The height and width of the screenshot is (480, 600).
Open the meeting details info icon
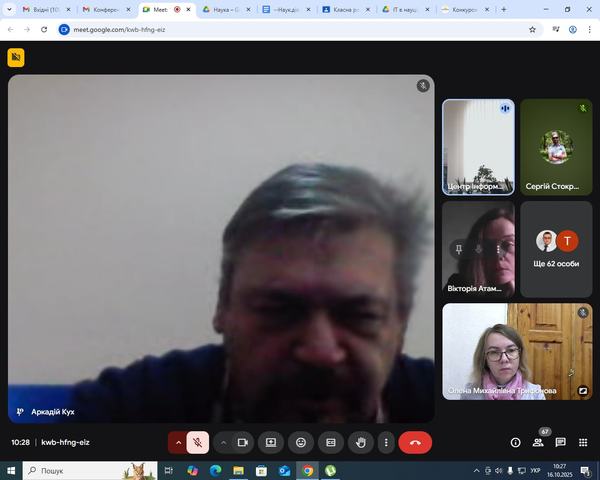pos(516,442)
